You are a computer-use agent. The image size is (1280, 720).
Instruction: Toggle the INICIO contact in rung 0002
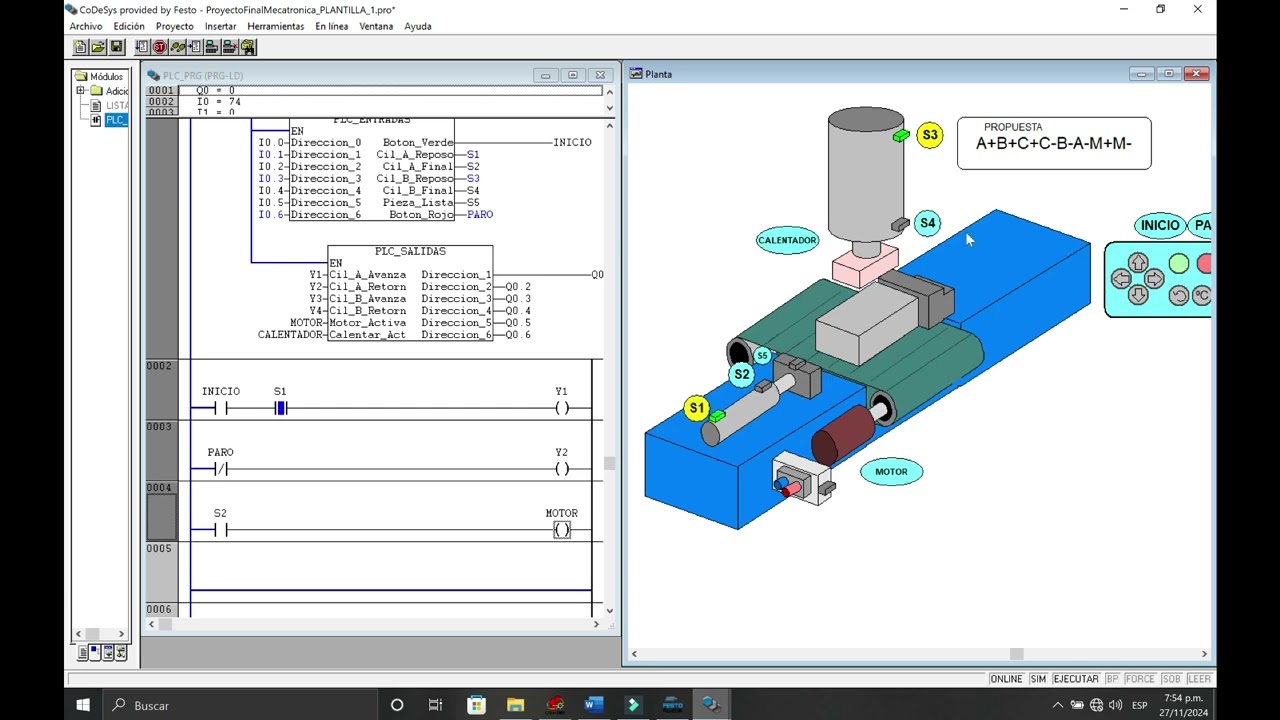pos(221,408)
